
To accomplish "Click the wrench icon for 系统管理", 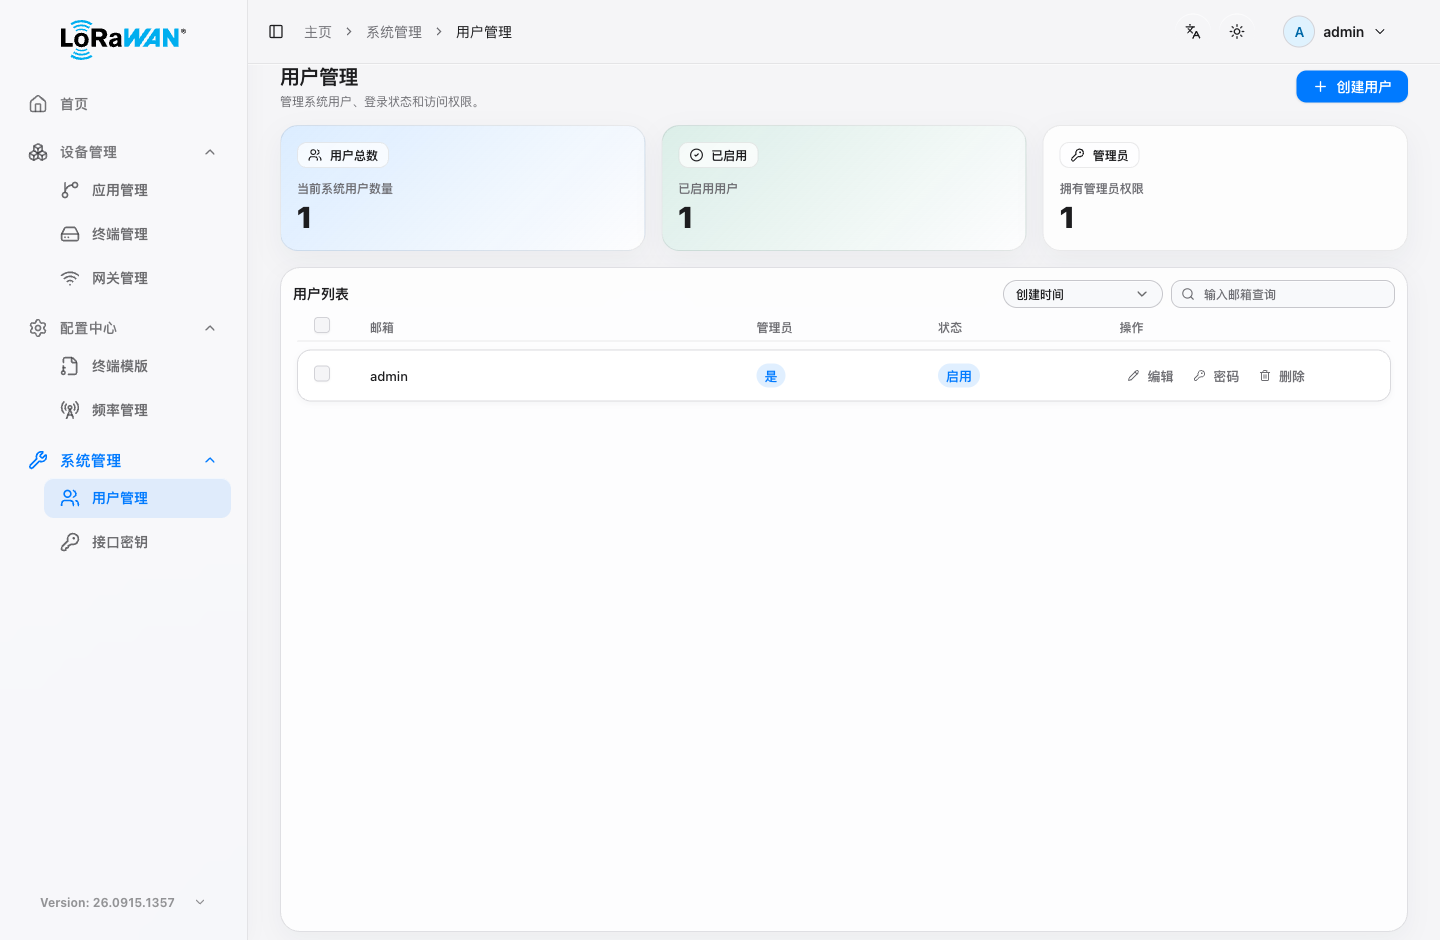I will 38,460.
